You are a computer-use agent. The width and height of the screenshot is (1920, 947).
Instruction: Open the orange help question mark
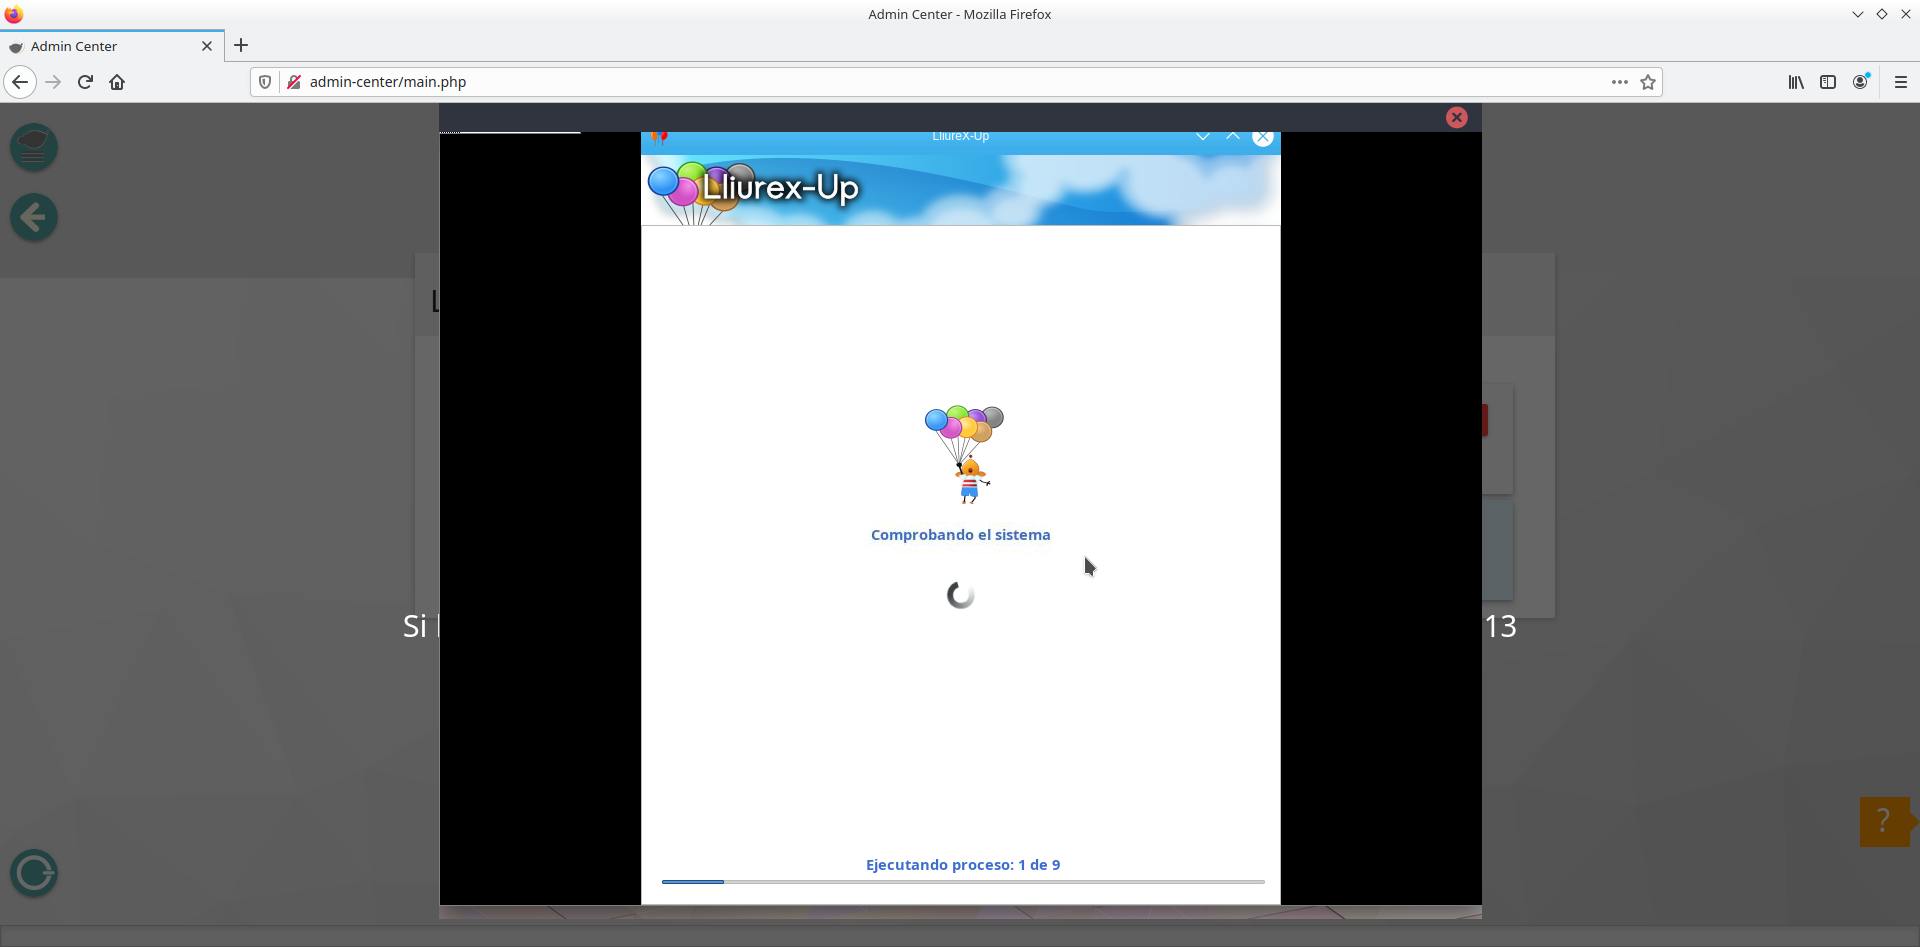pyautogui.click(x=1884, y=821)
